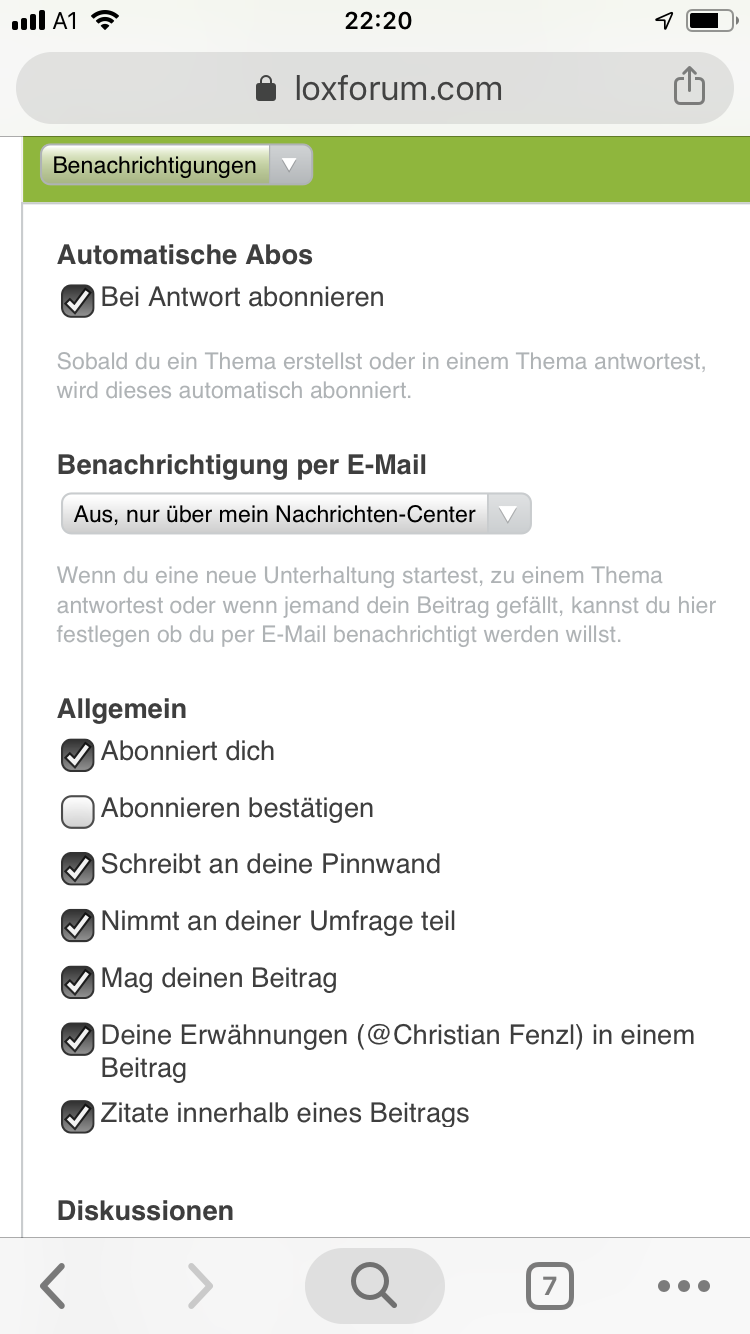Tap the battery icon in status bar
Image resolution: width=750 pixels, height=1334 pixels.
(711, 21)
